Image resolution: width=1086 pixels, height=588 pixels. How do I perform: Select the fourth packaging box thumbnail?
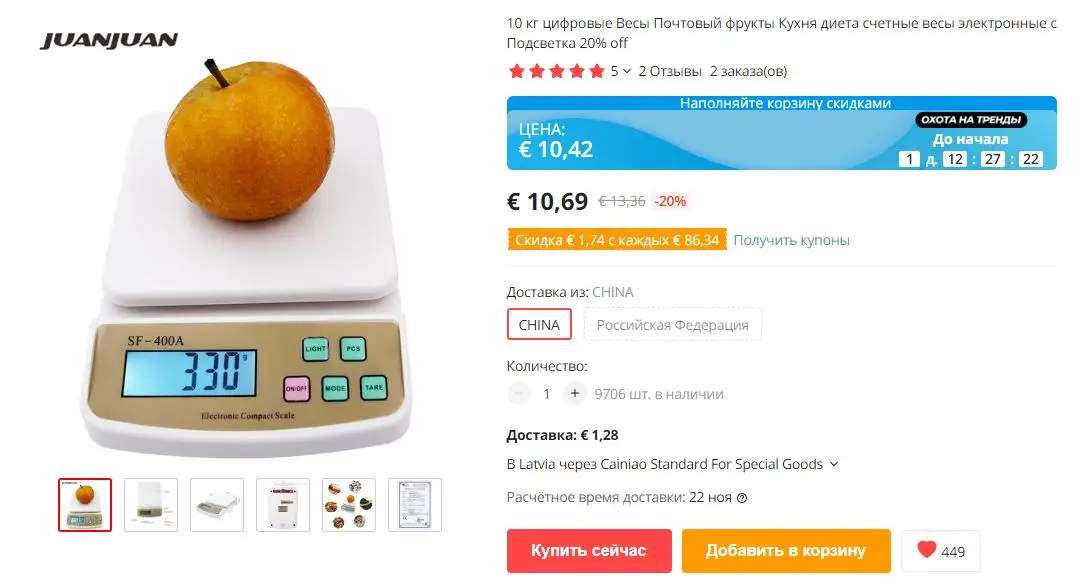coord(283,505)
